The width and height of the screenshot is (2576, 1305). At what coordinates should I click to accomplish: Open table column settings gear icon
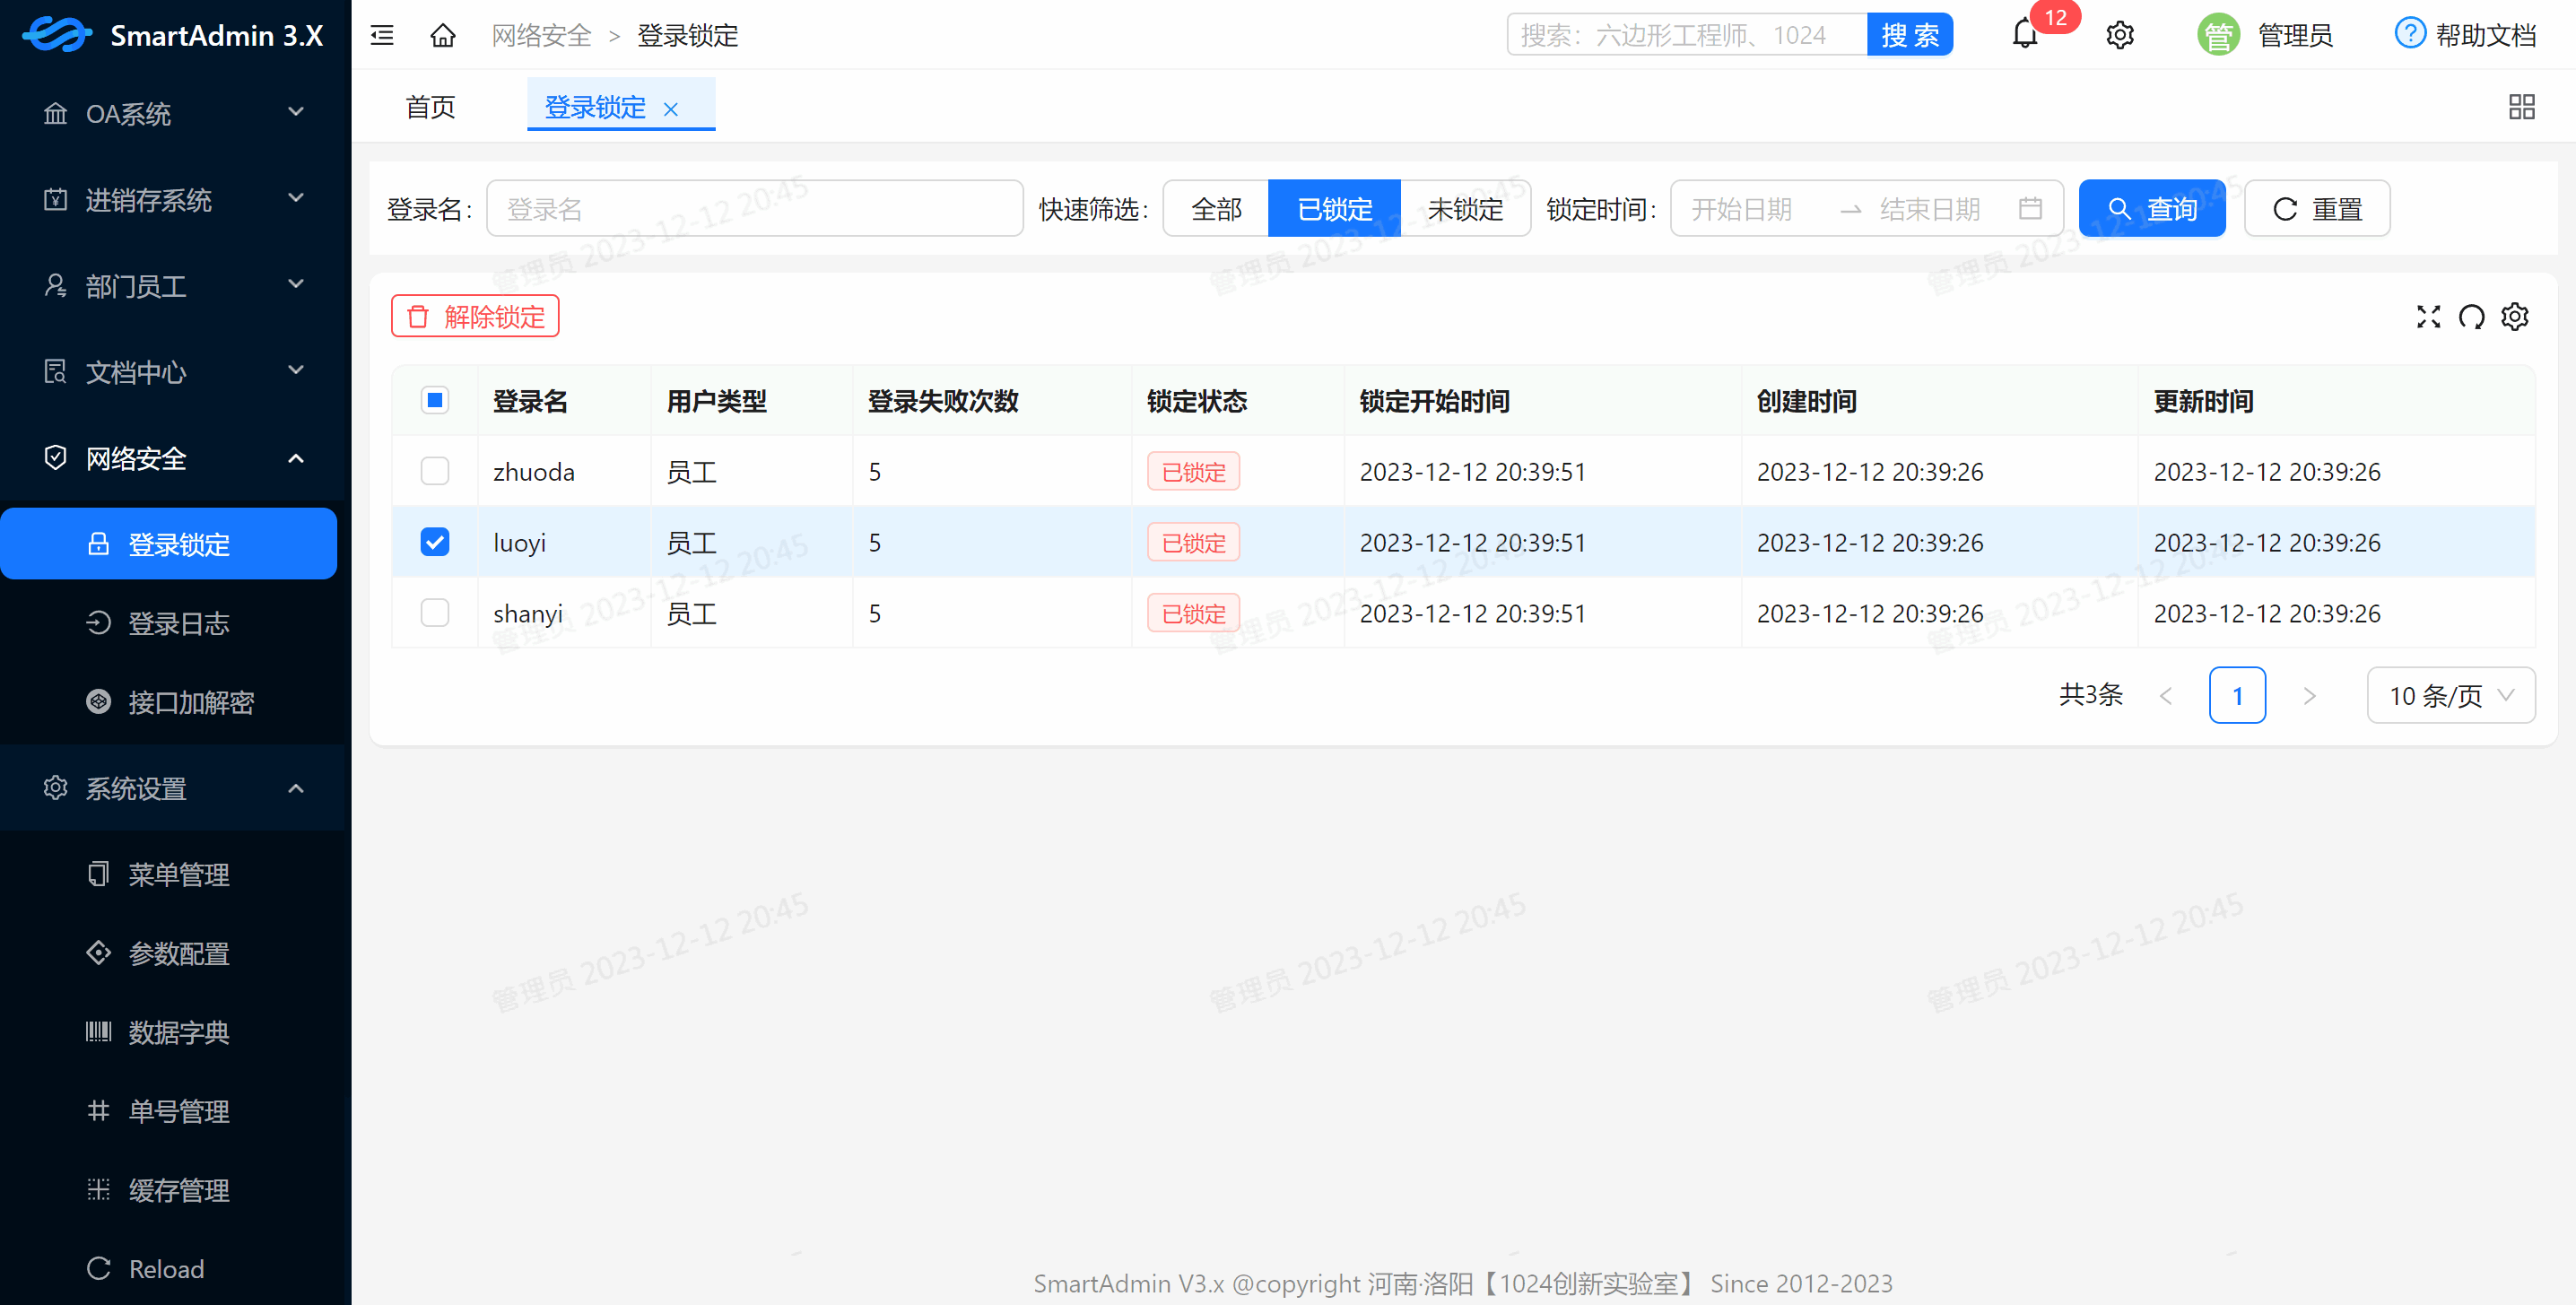[2516, 317]
